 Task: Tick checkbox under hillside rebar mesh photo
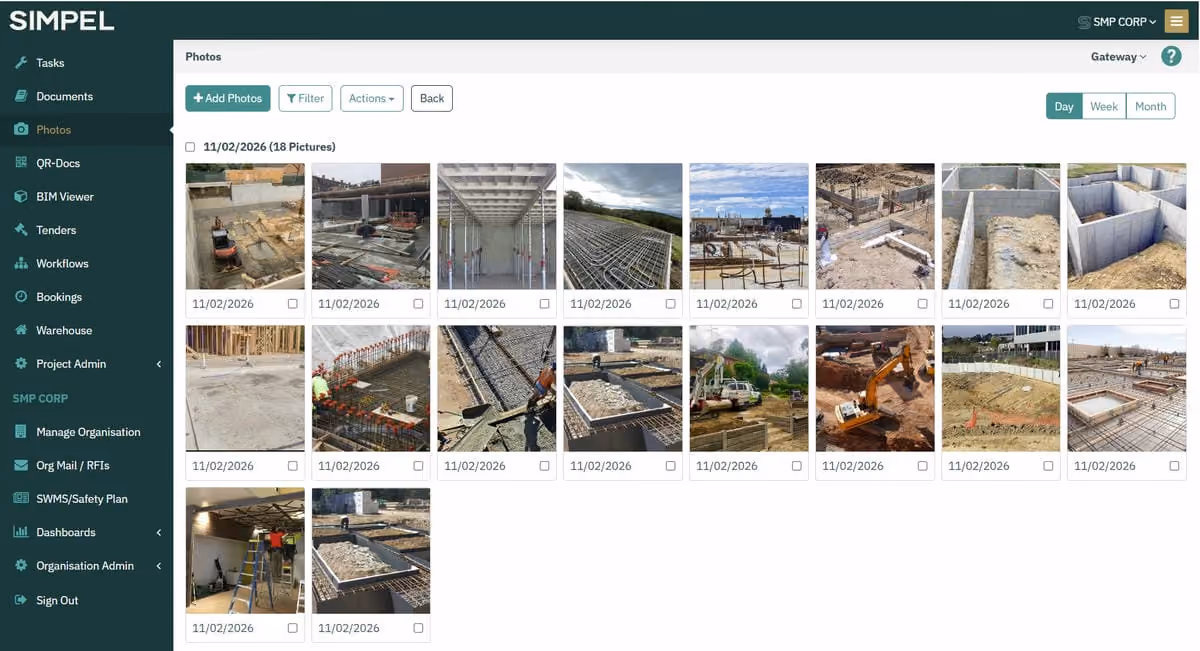tap(670, 304)
